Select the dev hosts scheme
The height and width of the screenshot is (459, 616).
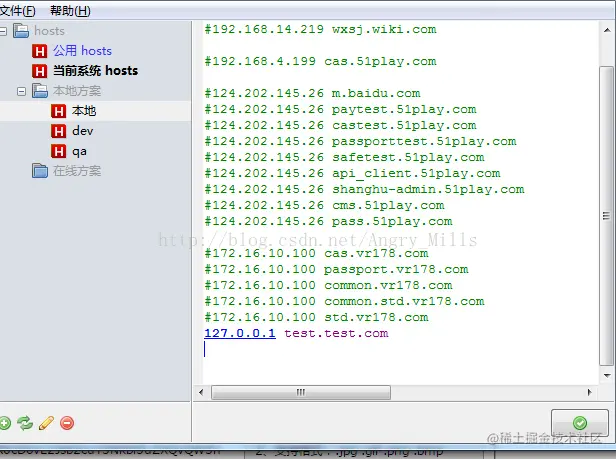point(82,131)
